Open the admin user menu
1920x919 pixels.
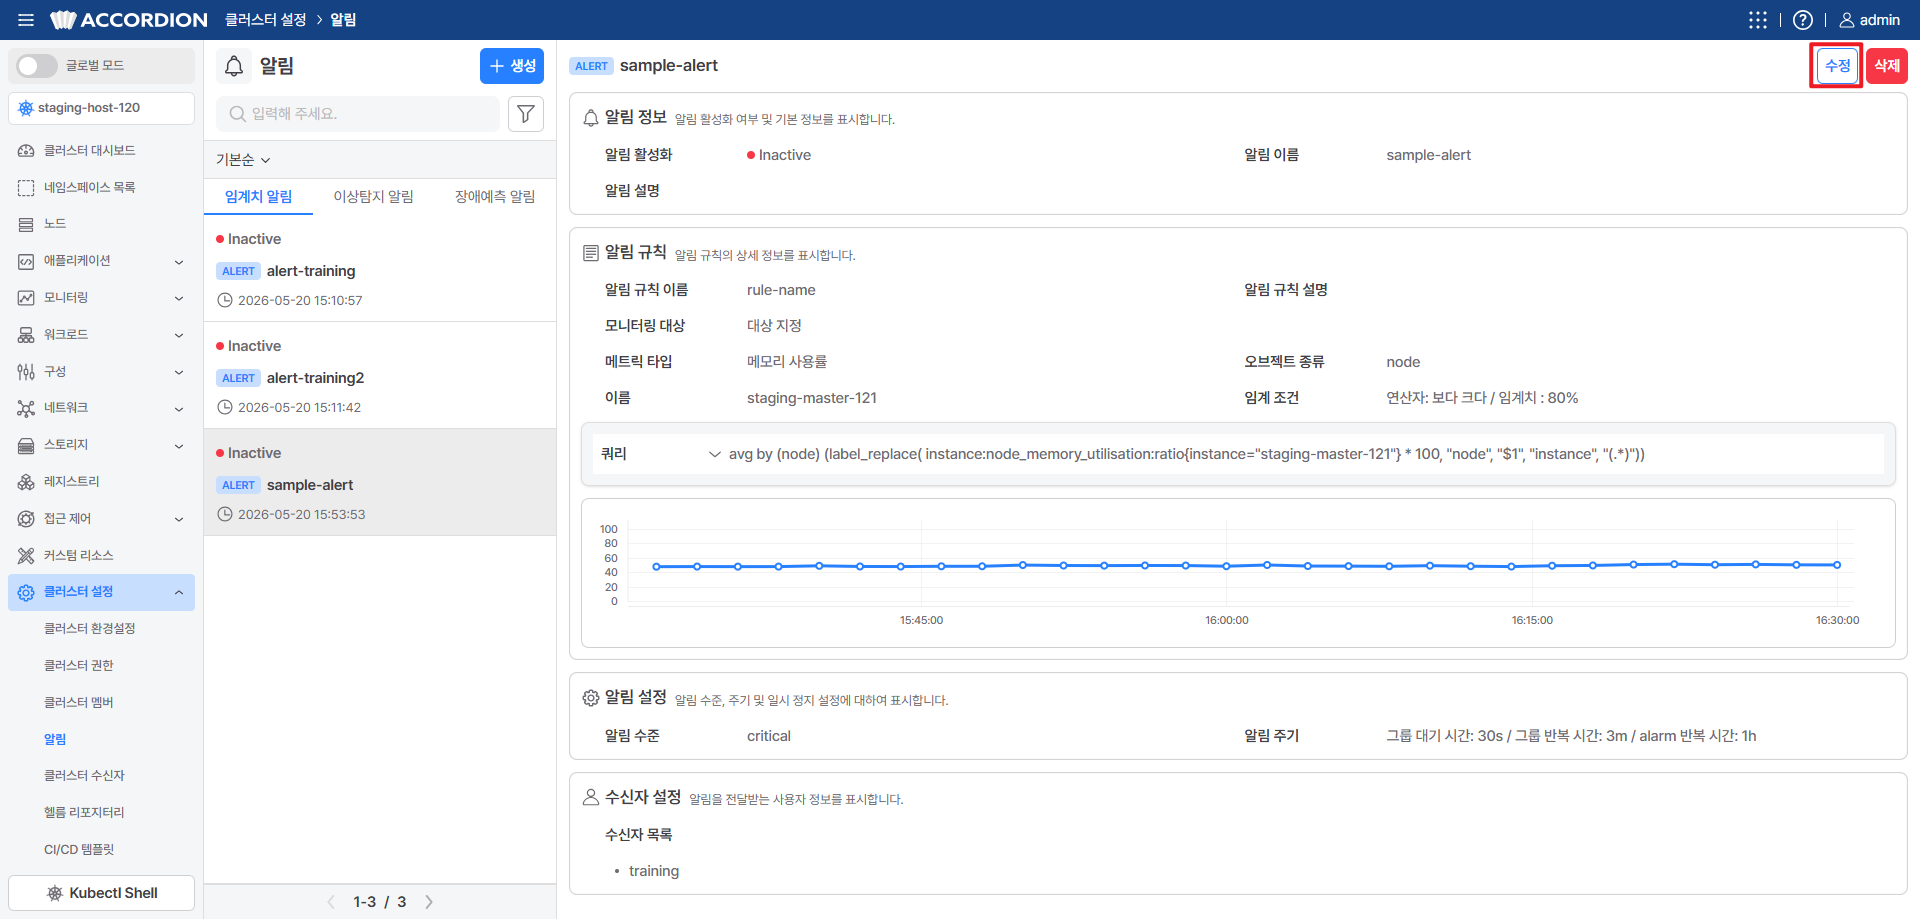coord(1869,20)
